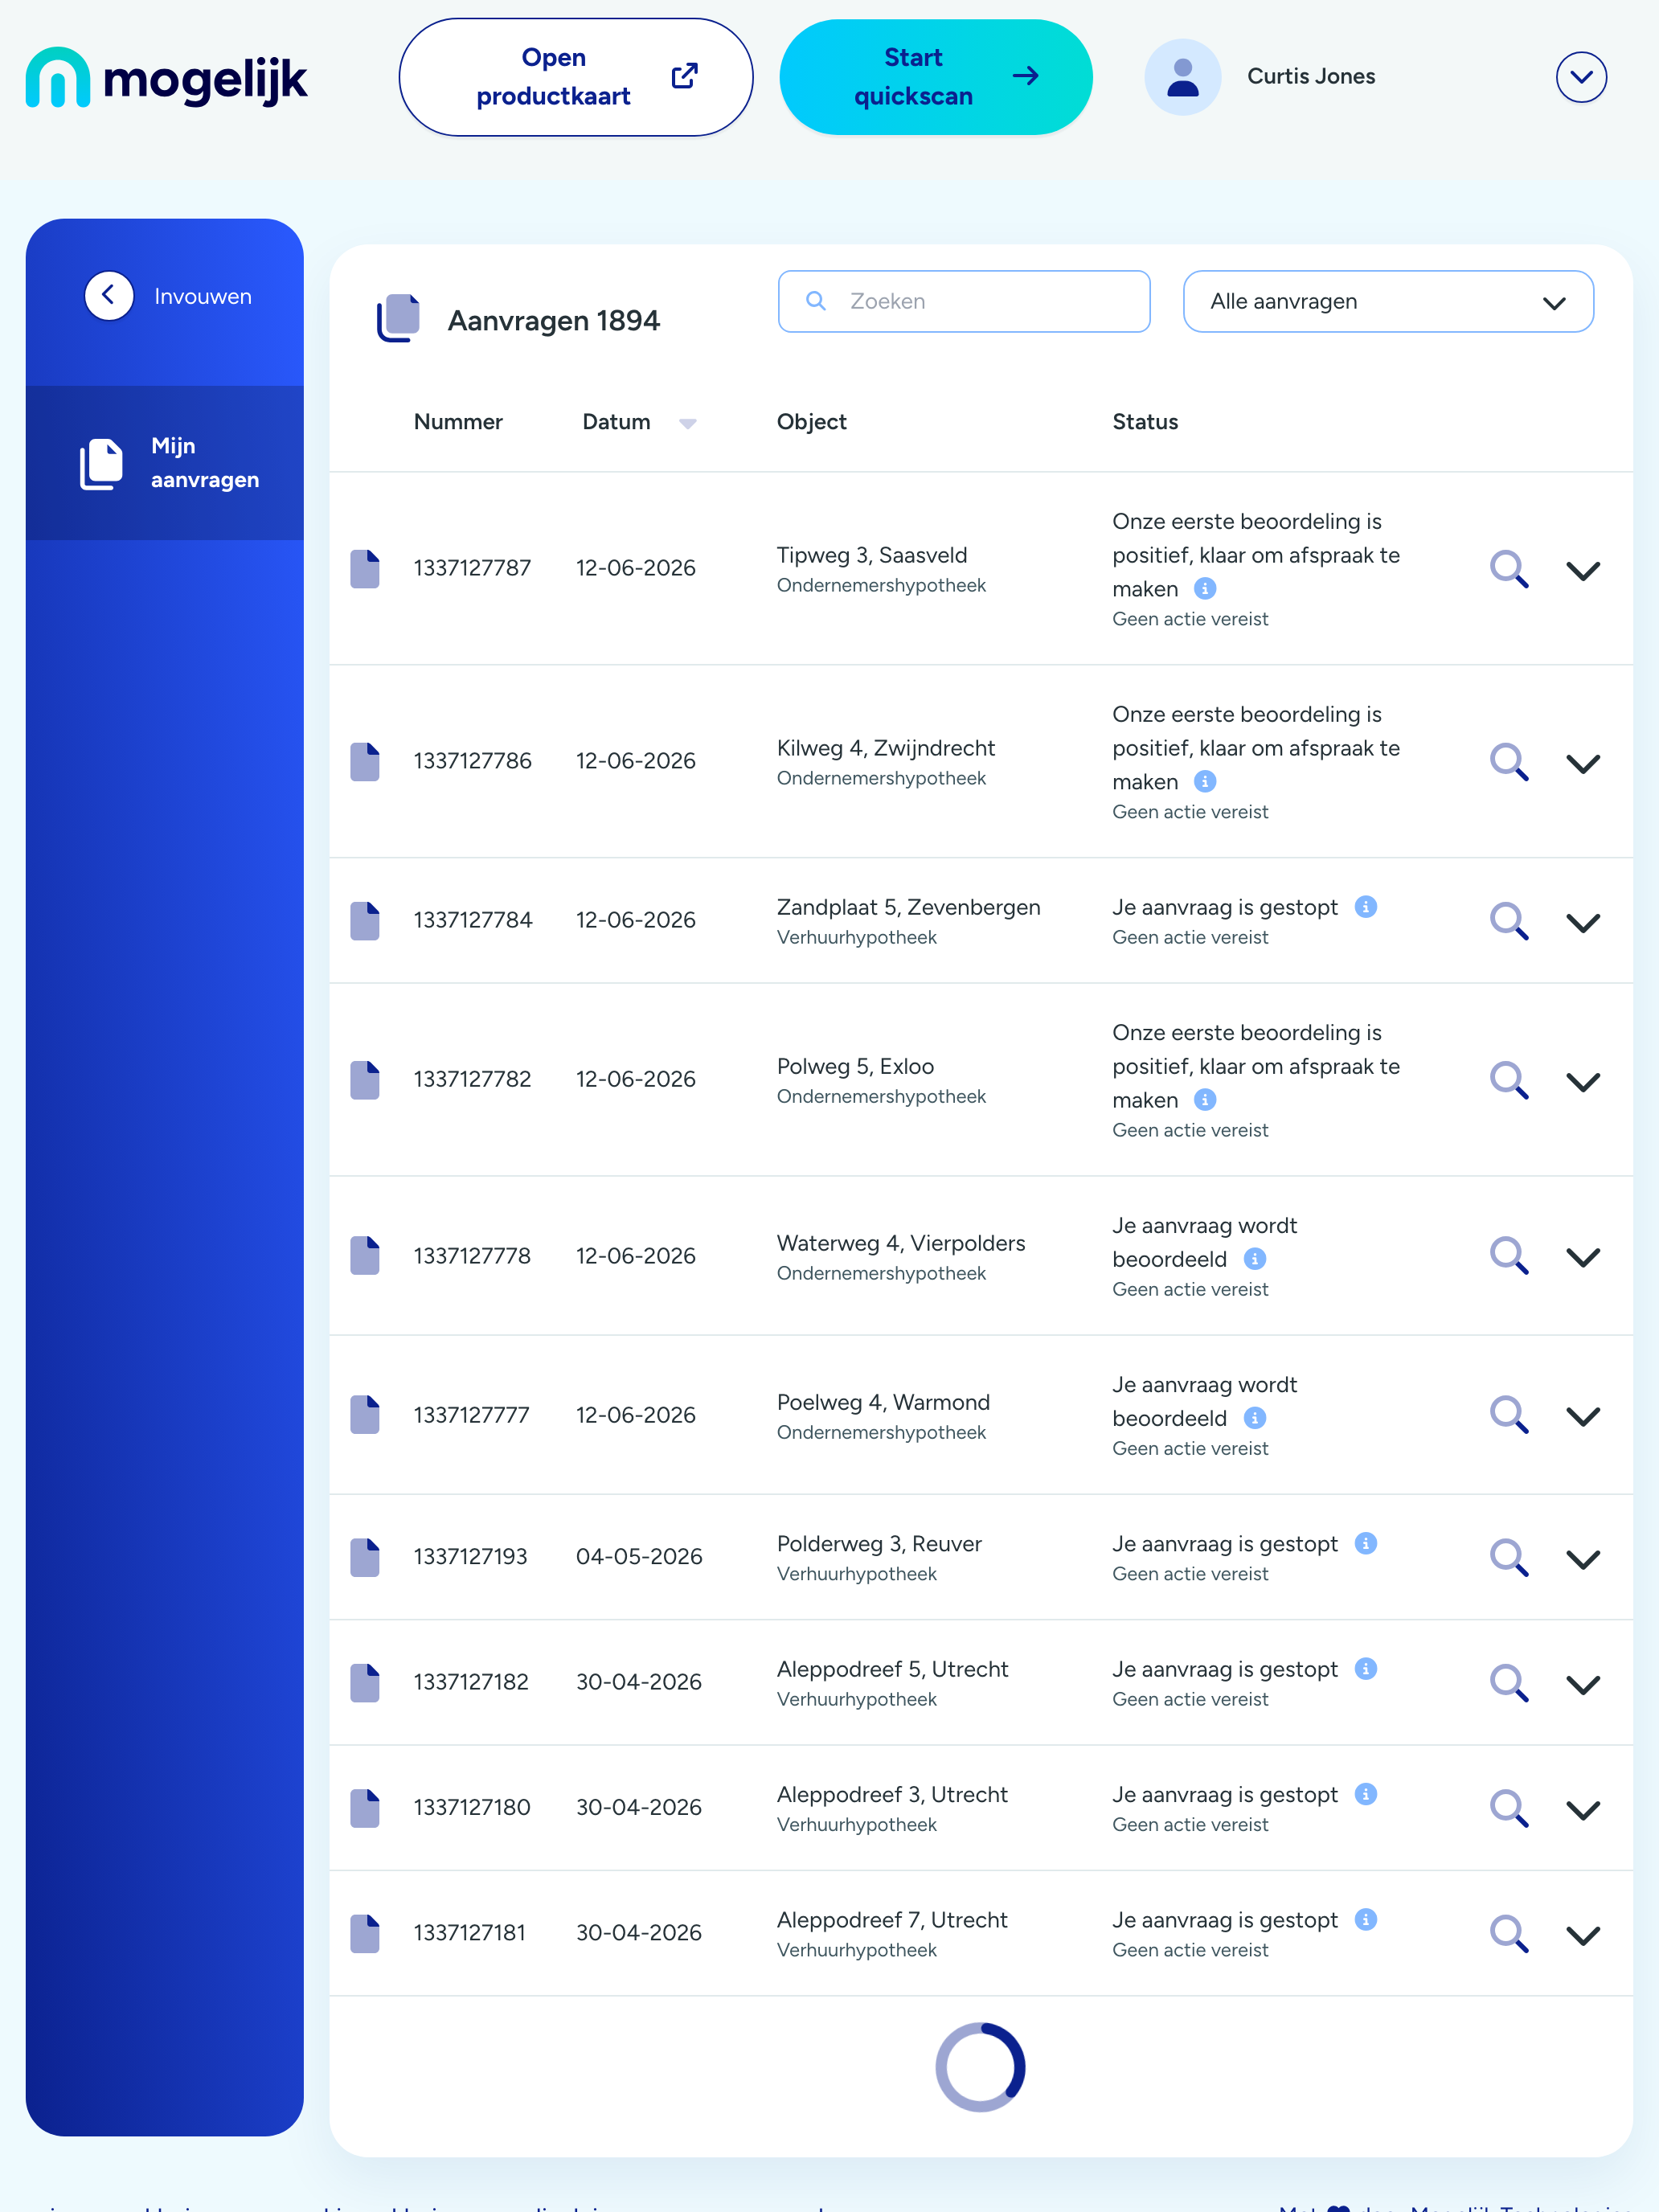The width and height of the screenshot is (1659, 2212).
Task: Show status info for Aleppodreef 3, Utrecht
Action: 1365,1793
